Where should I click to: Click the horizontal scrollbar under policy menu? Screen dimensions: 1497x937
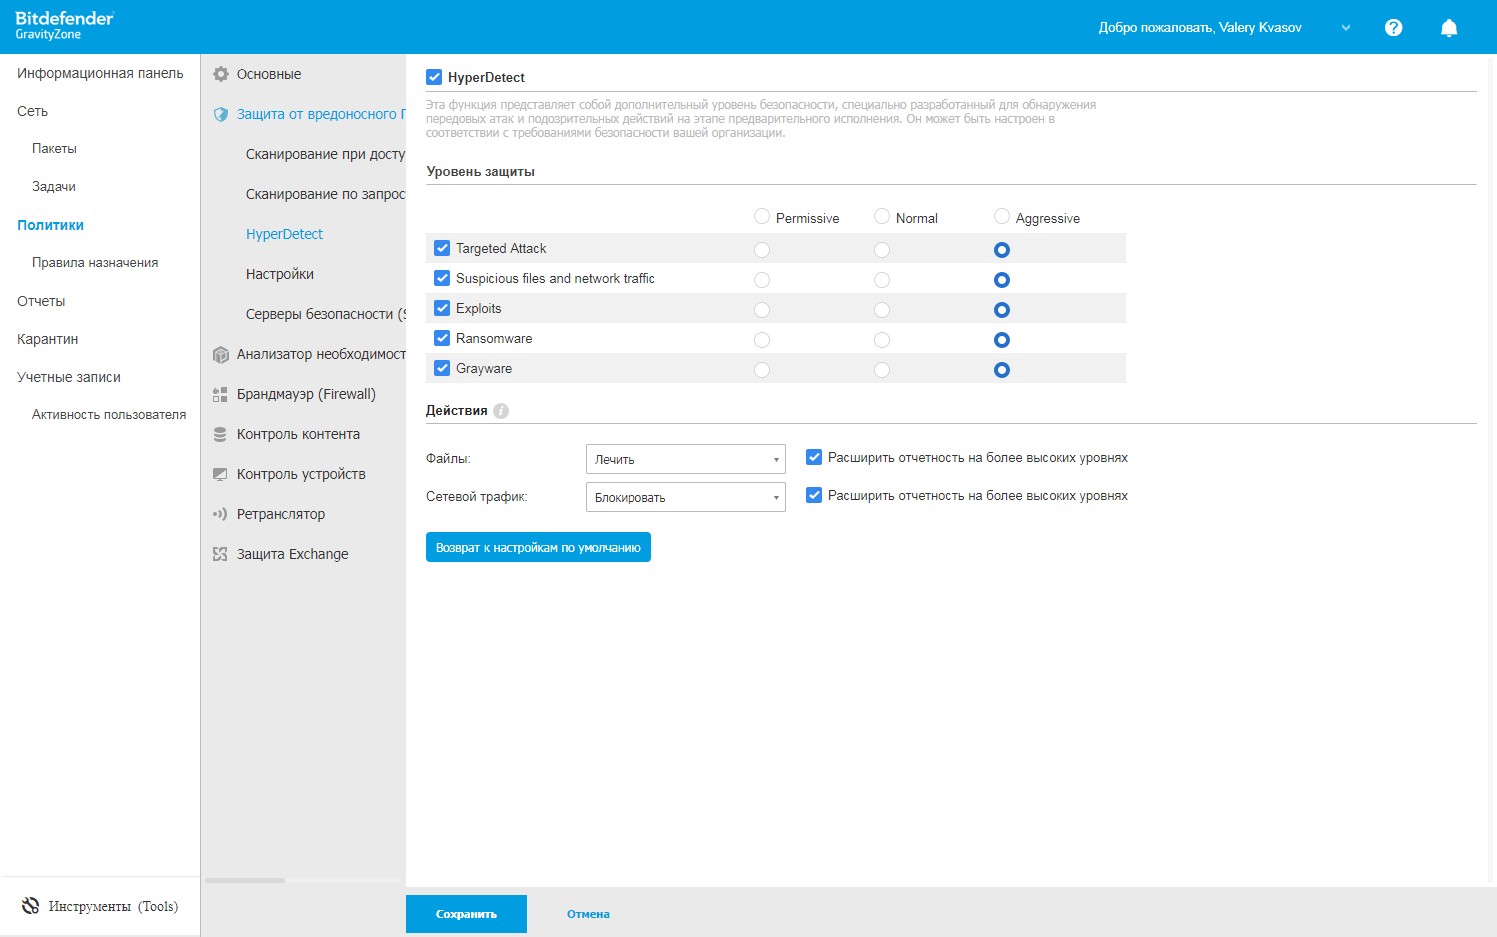point(245,880)
